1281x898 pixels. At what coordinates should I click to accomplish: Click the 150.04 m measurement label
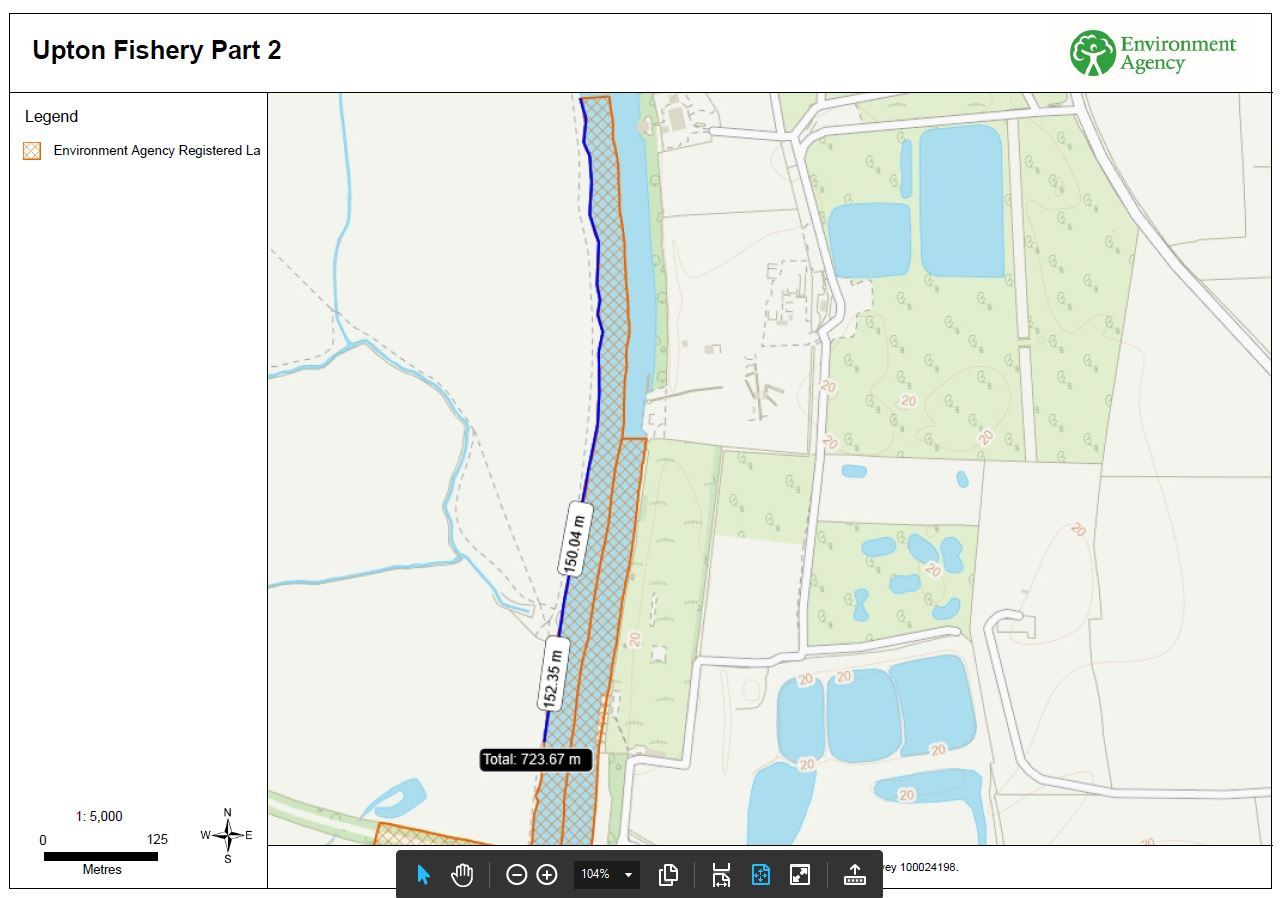574,540
